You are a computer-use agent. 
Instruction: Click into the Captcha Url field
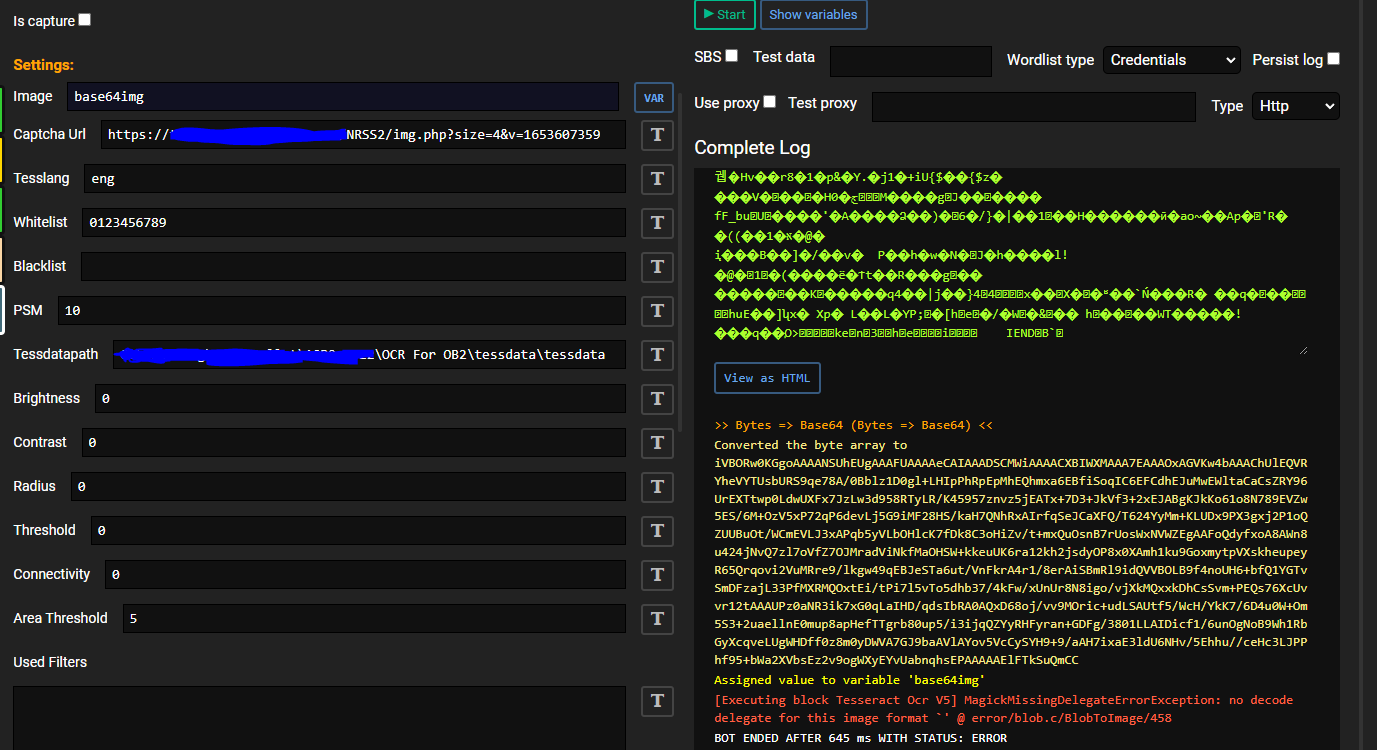[363, 135]
